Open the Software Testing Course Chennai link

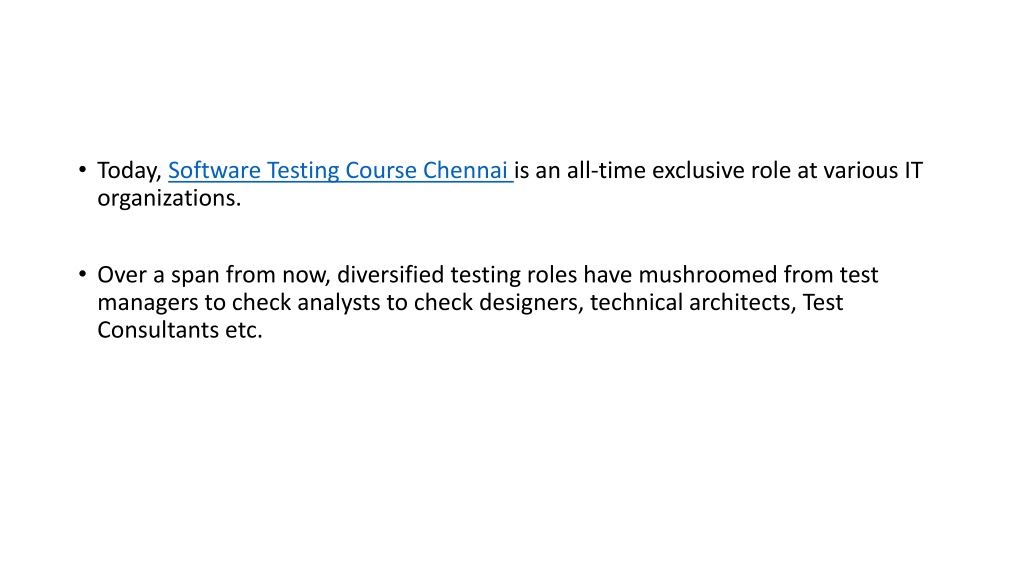pos(338,170)
